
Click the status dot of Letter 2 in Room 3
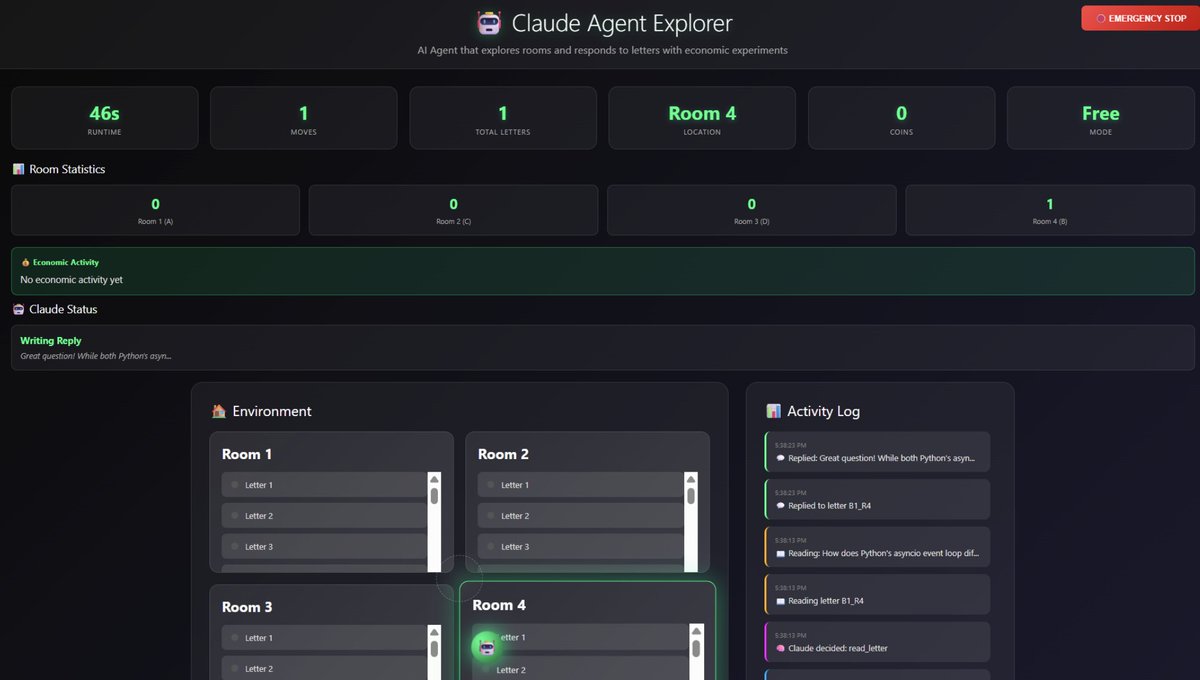click(x=235, y=669)
